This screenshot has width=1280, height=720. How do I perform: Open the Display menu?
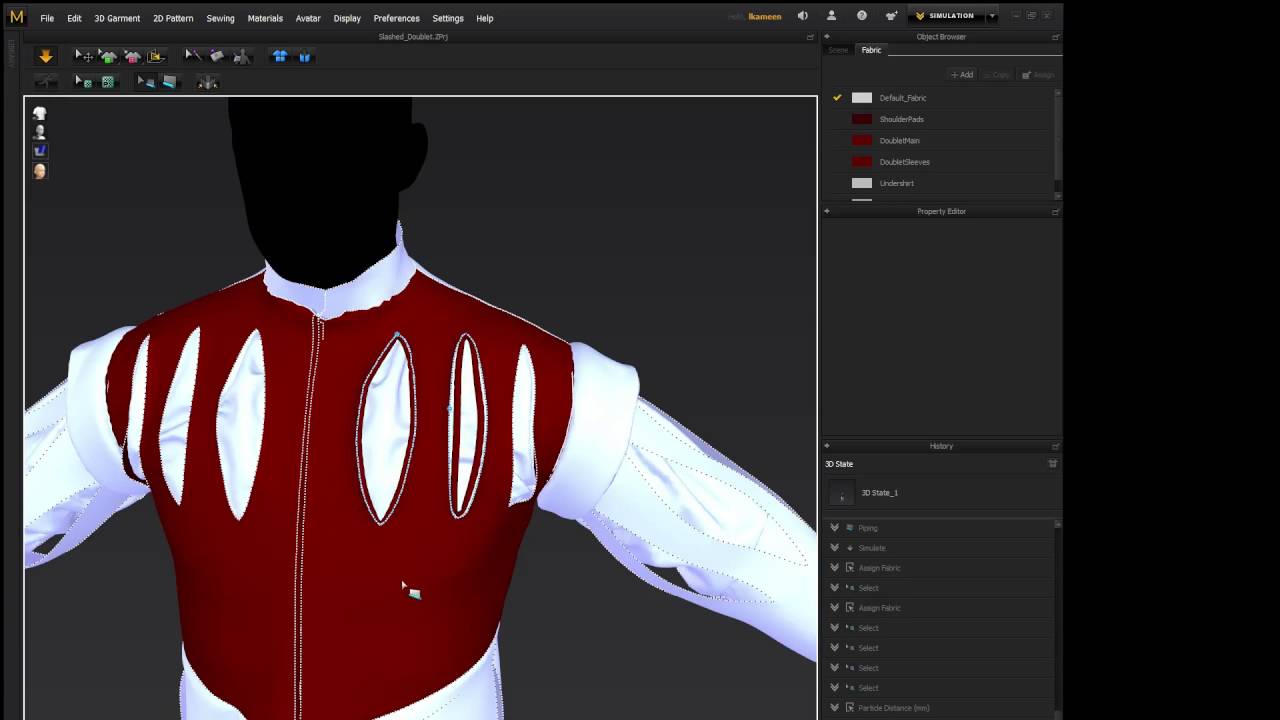(x=347, y=18)
